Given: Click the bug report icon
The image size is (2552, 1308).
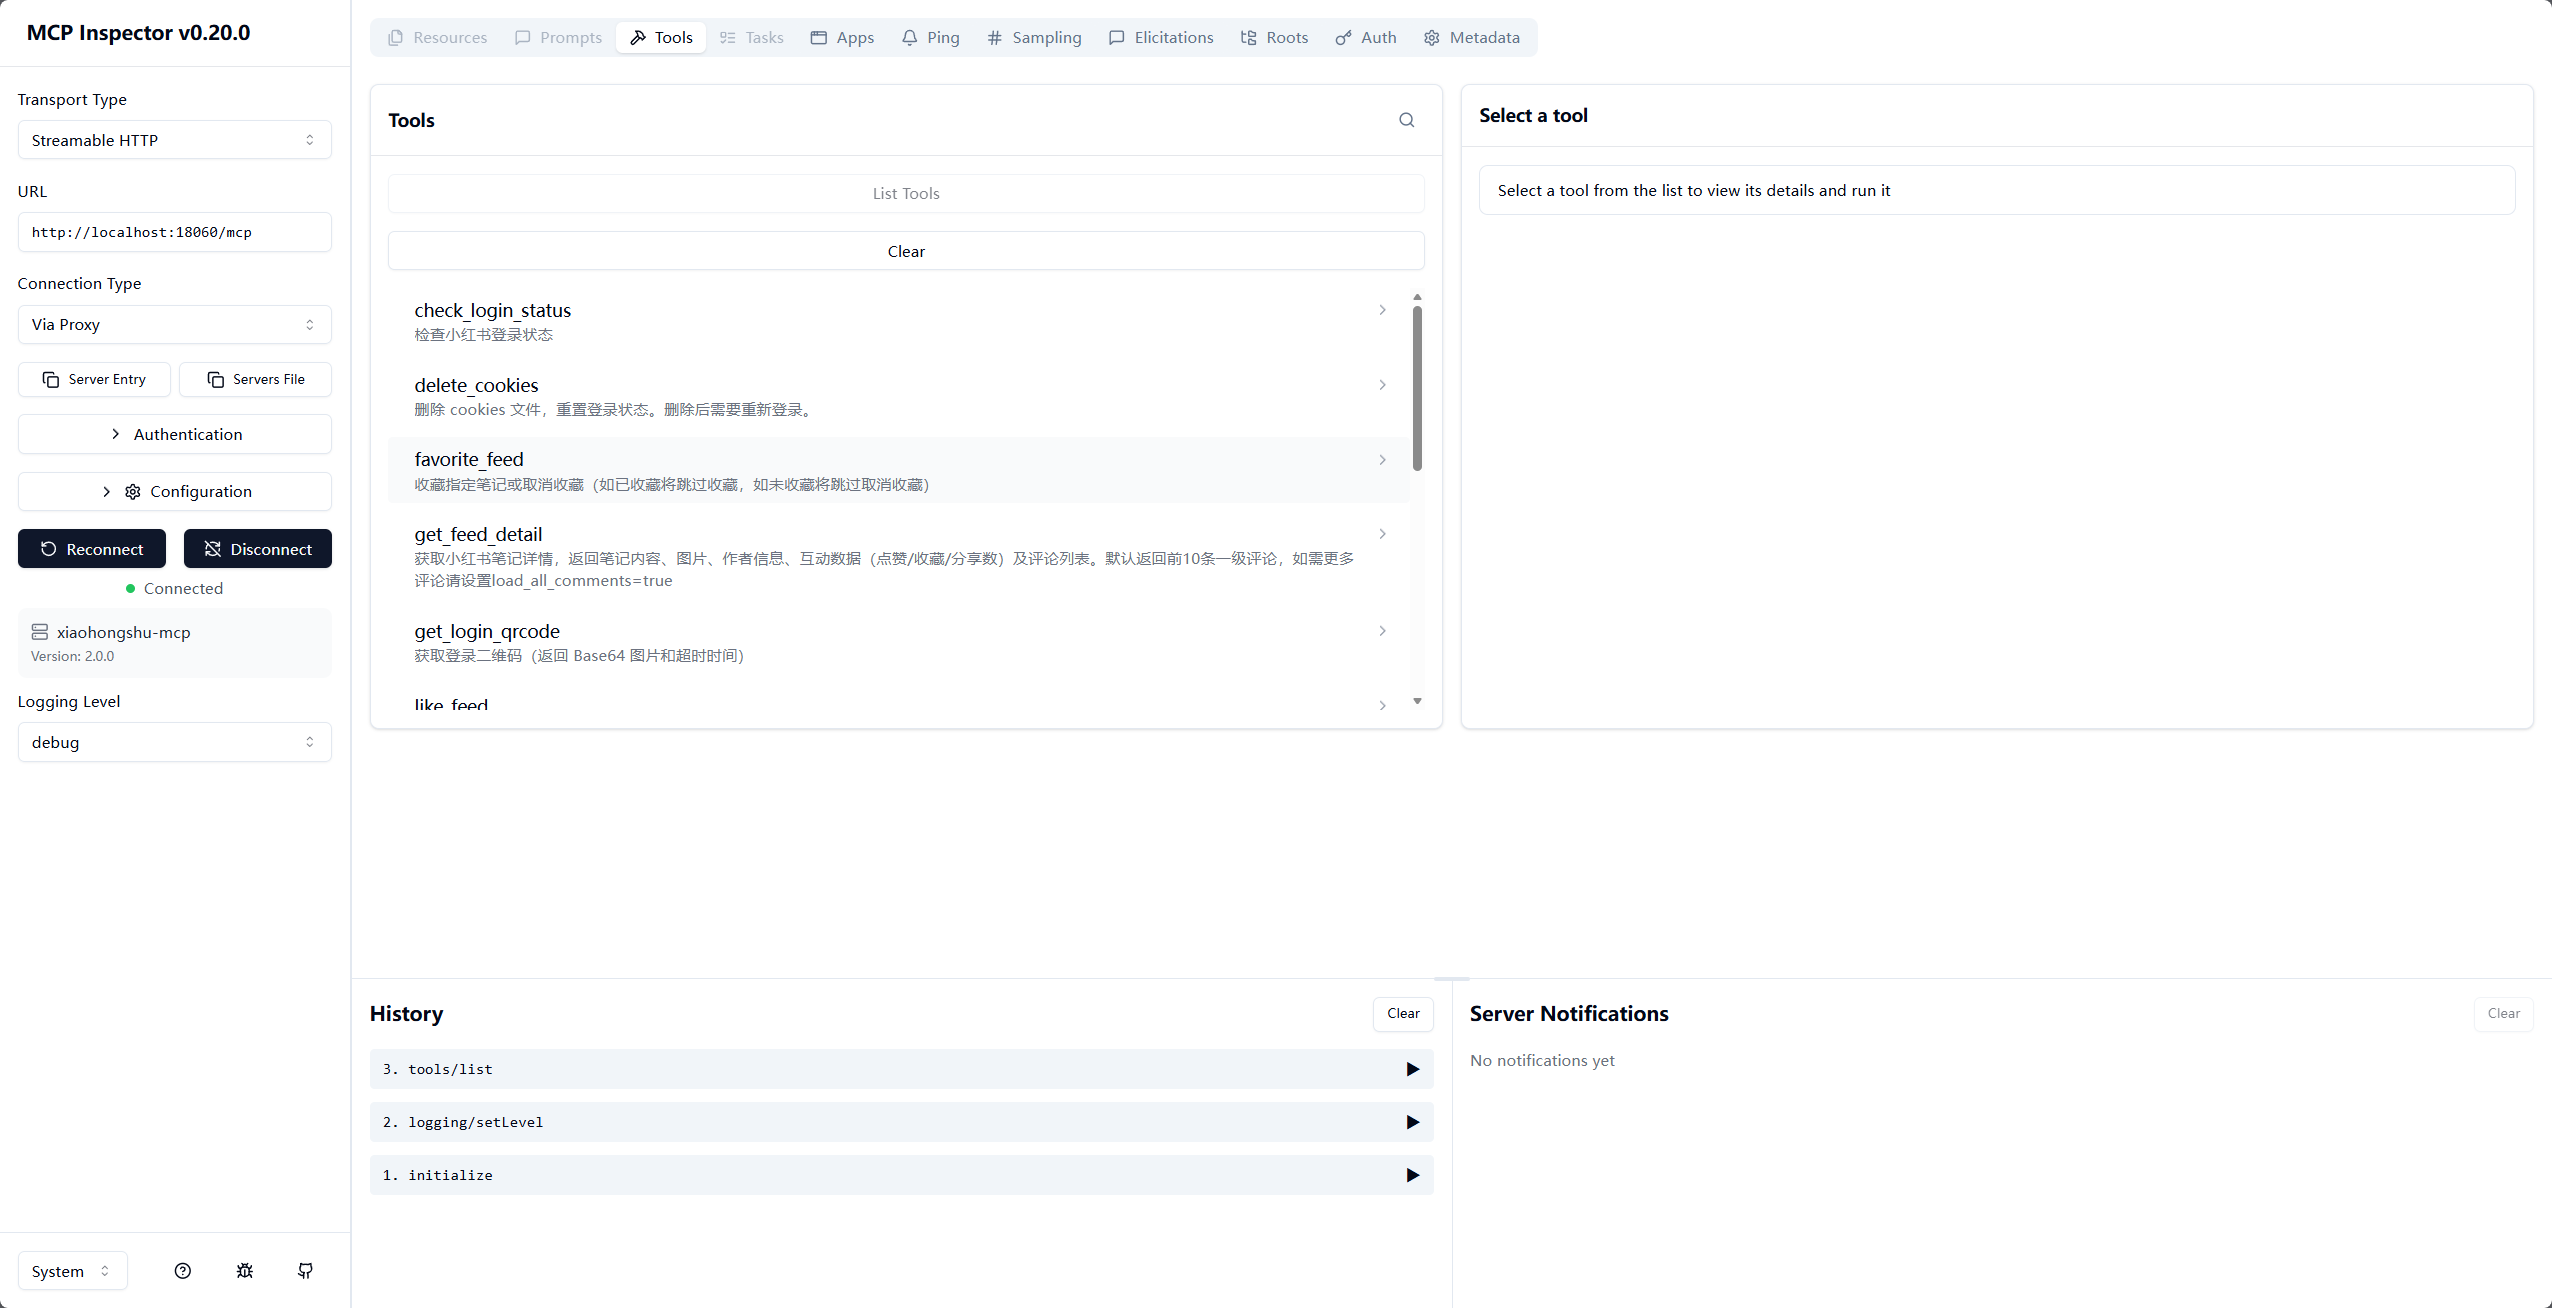Looking at the screenshot, I should tap(244, 1271).
